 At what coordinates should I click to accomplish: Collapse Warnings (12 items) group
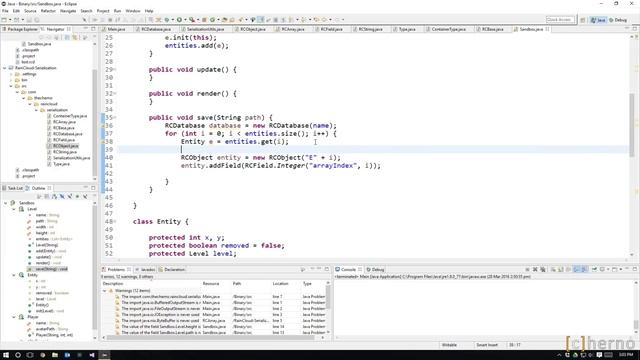coord(104,291)
